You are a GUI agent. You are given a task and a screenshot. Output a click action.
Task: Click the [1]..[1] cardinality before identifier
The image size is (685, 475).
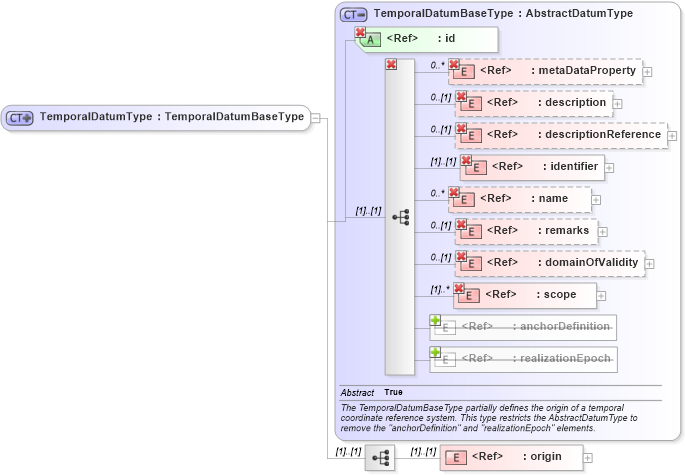pos(443,161)
